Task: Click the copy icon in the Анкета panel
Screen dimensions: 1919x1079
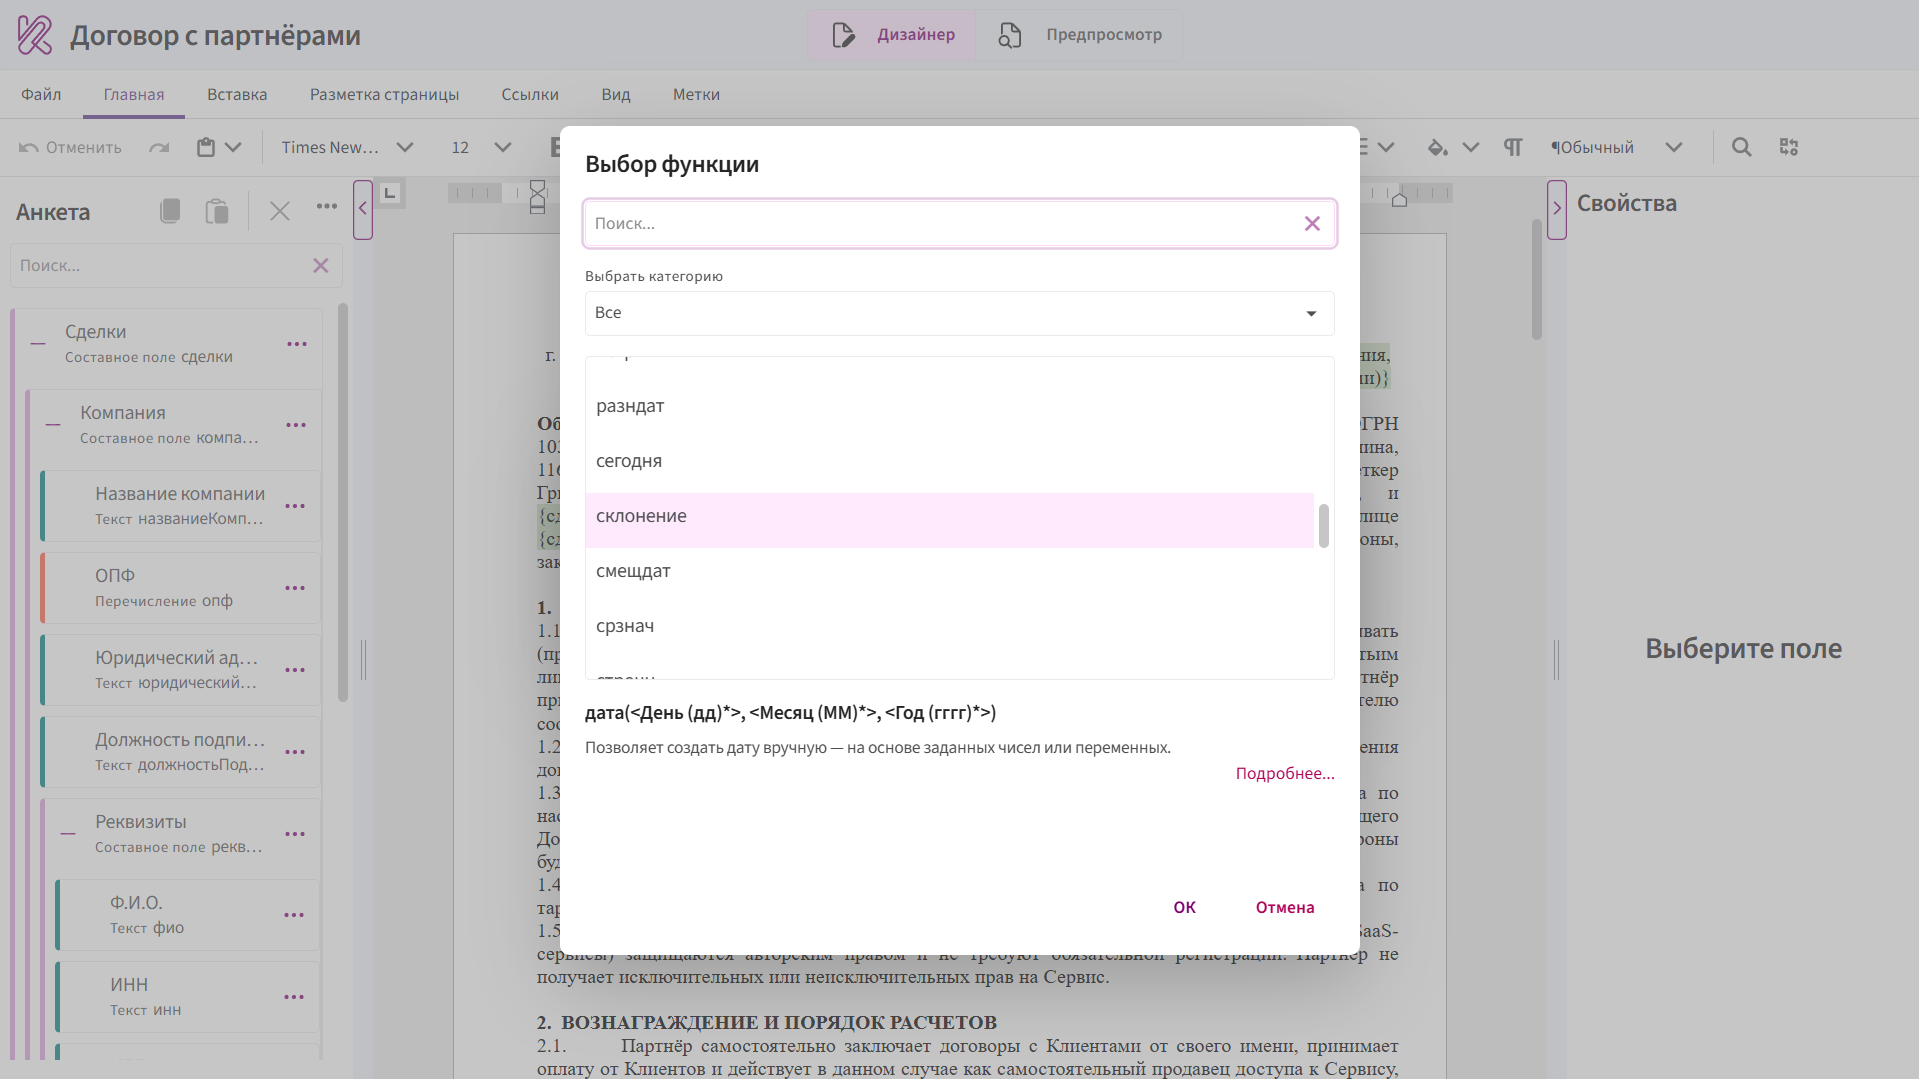Action: pyautogui.click(x=170, y=211)
